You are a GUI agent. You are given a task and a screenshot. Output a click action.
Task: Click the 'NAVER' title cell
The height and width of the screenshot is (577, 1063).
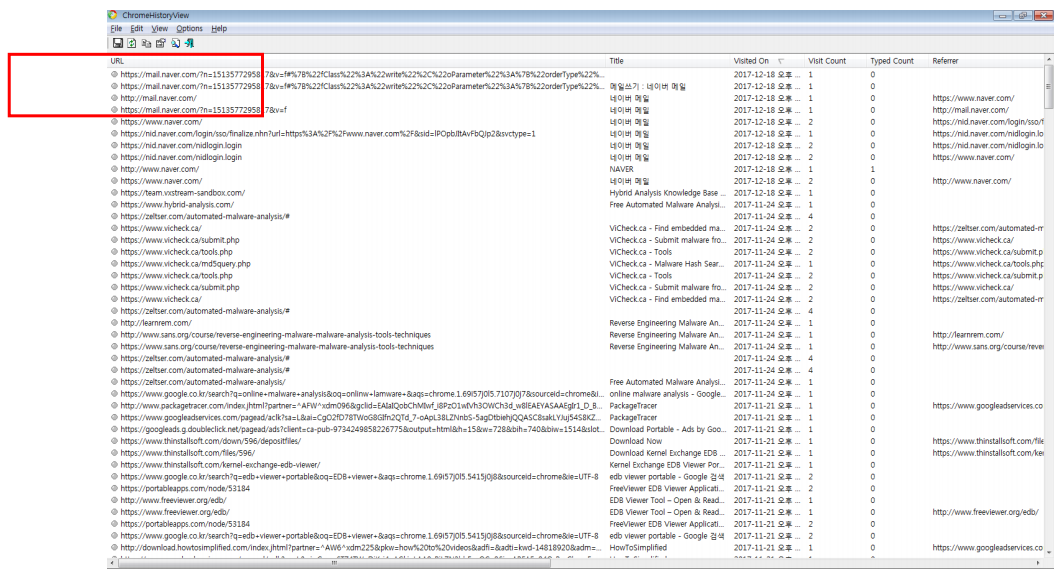pos(622,170)
